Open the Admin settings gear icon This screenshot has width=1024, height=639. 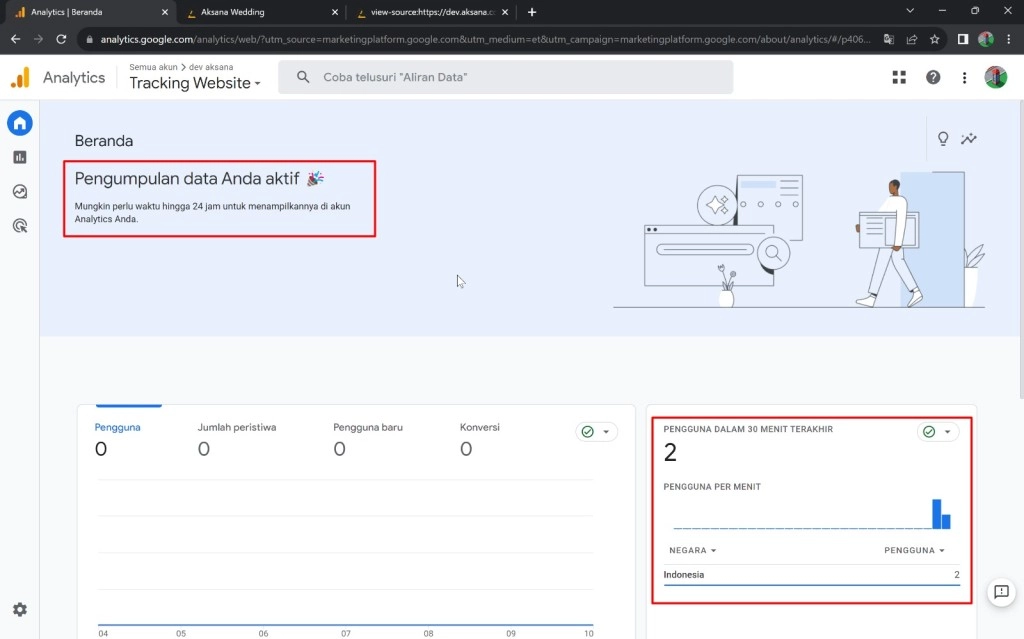point(20,610)
